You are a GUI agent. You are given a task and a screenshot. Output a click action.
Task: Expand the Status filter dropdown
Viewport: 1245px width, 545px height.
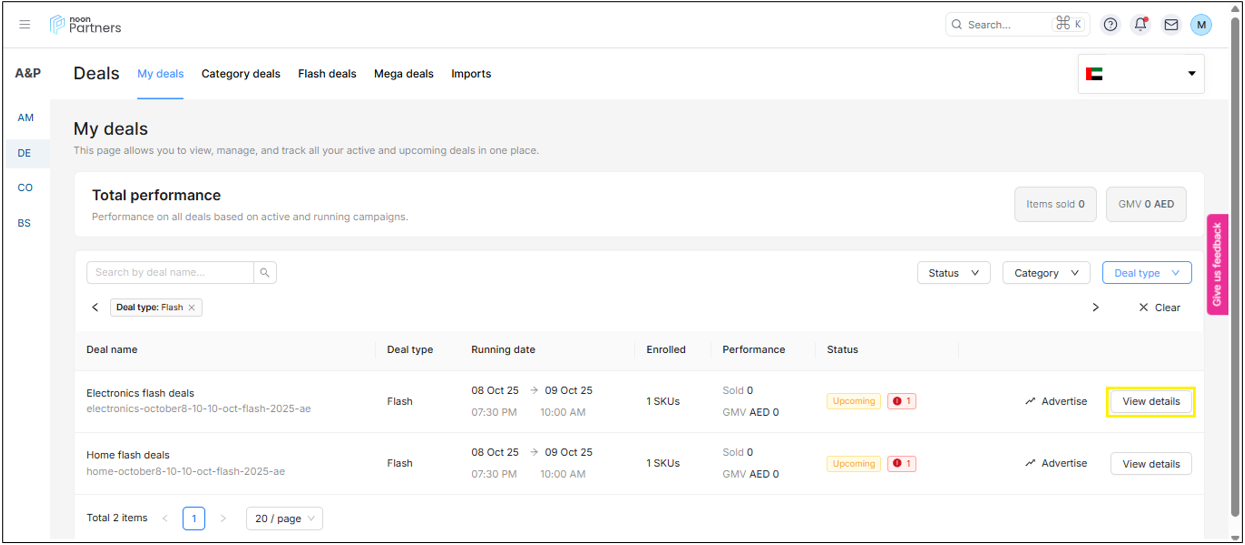pyautogui.click(x=953, y=273)
